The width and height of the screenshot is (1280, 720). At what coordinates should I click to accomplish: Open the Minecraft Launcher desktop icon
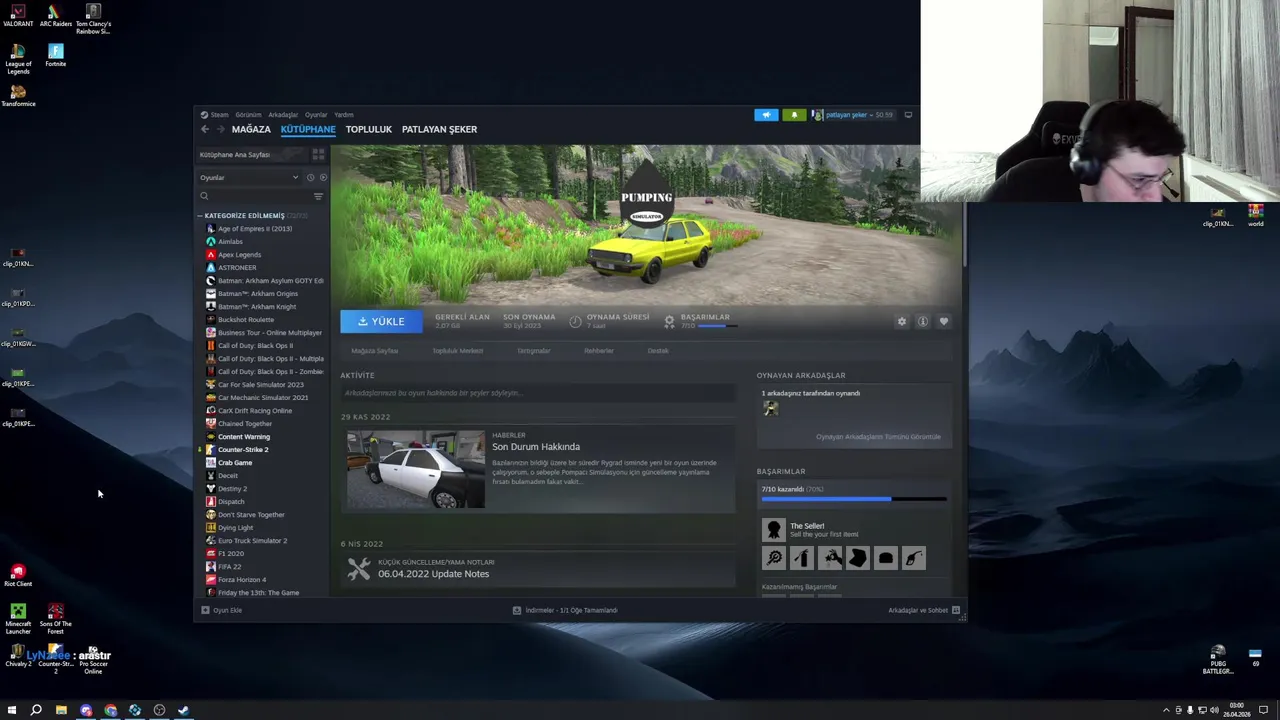18,618
